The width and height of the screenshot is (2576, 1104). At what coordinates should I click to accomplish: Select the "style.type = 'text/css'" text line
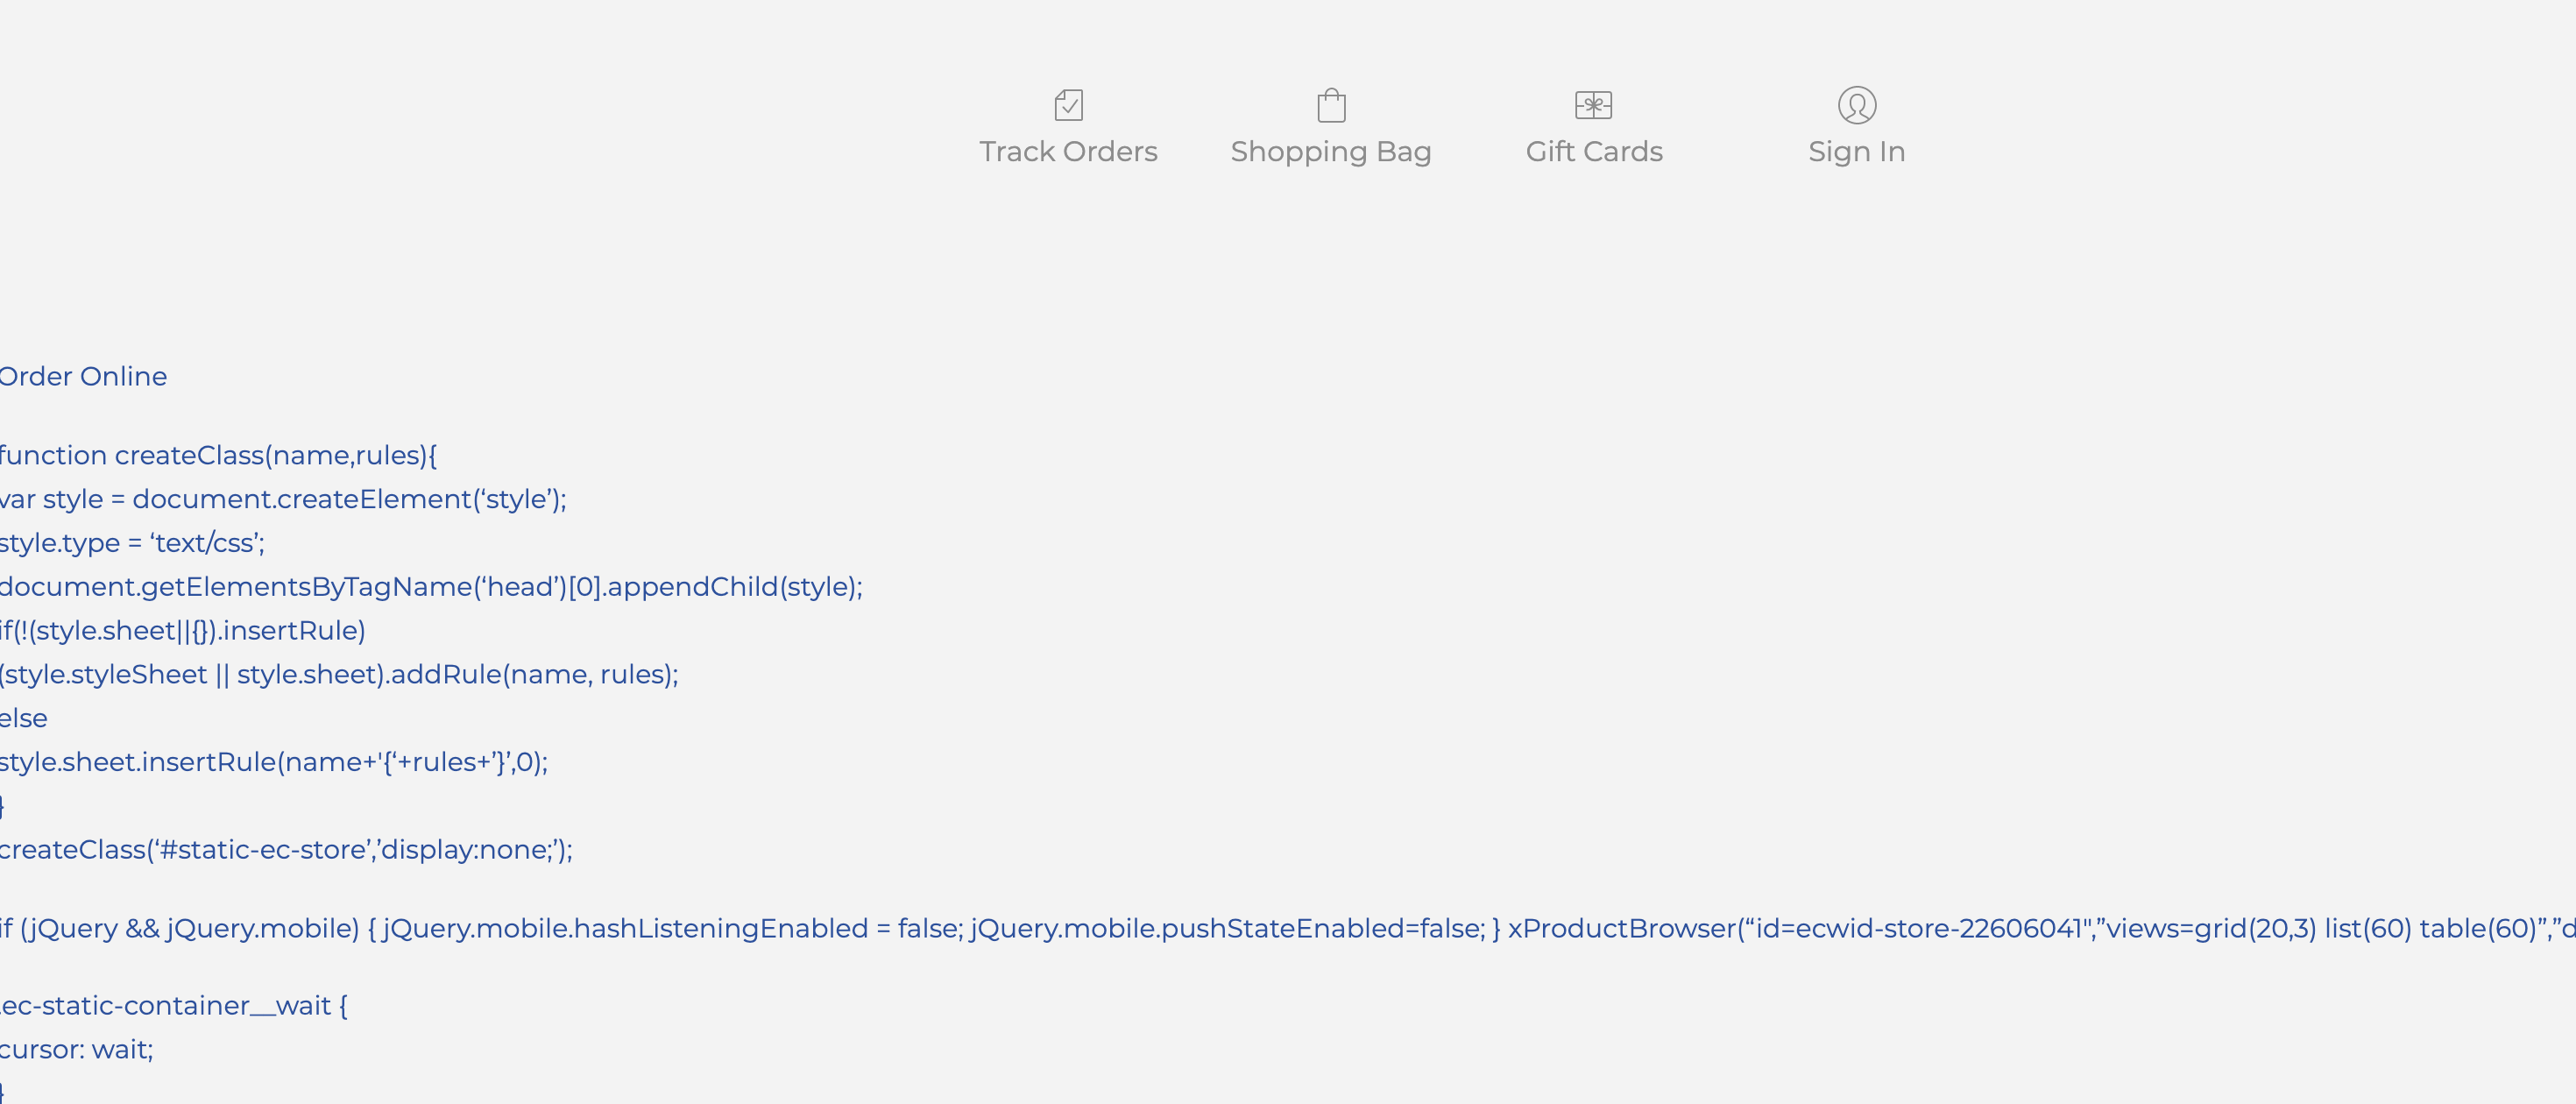132,543
